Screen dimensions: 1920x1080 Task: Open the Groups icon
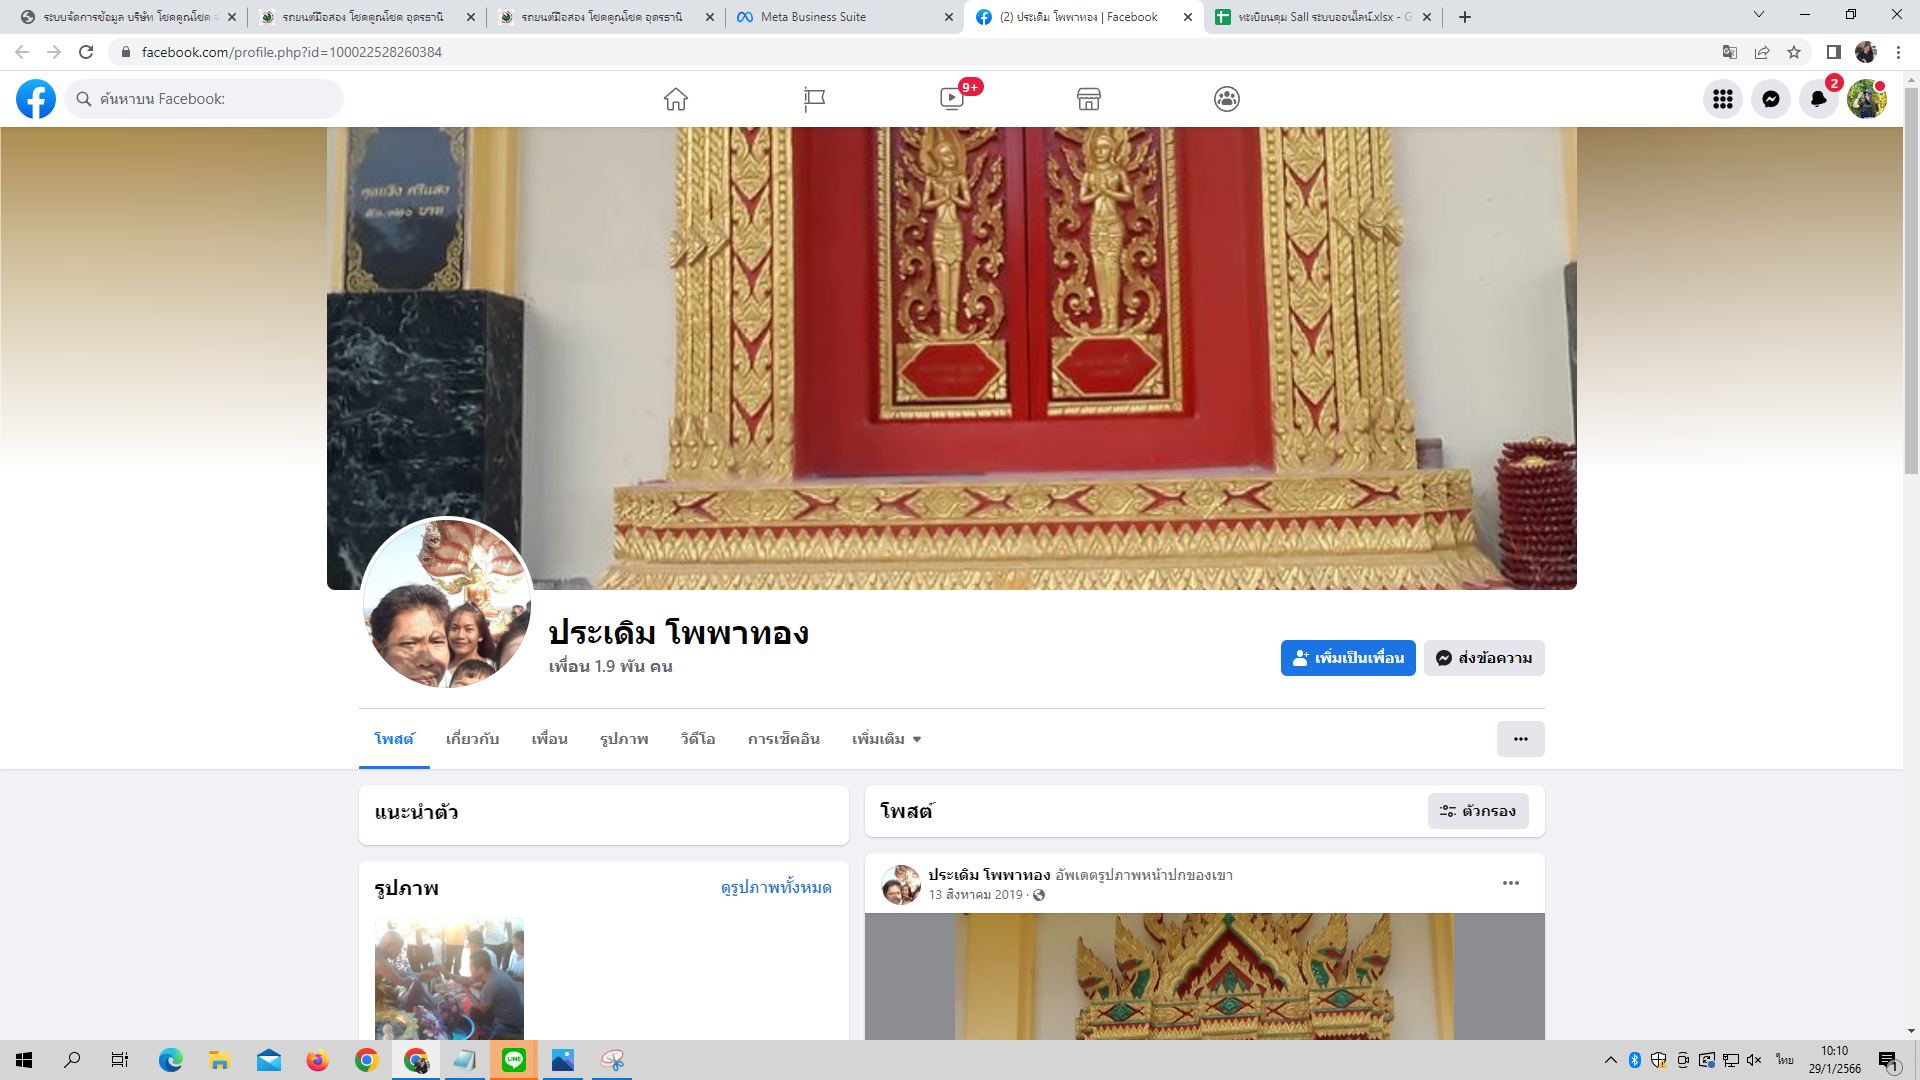(1227, 99)
